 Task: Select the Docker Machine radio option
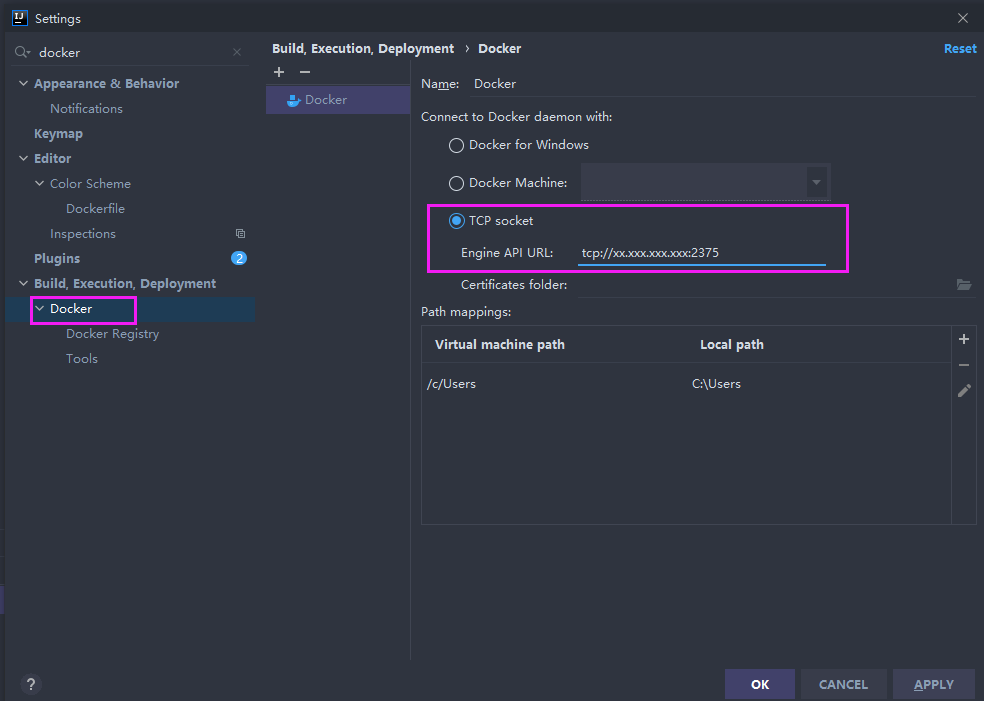point(456,183)
